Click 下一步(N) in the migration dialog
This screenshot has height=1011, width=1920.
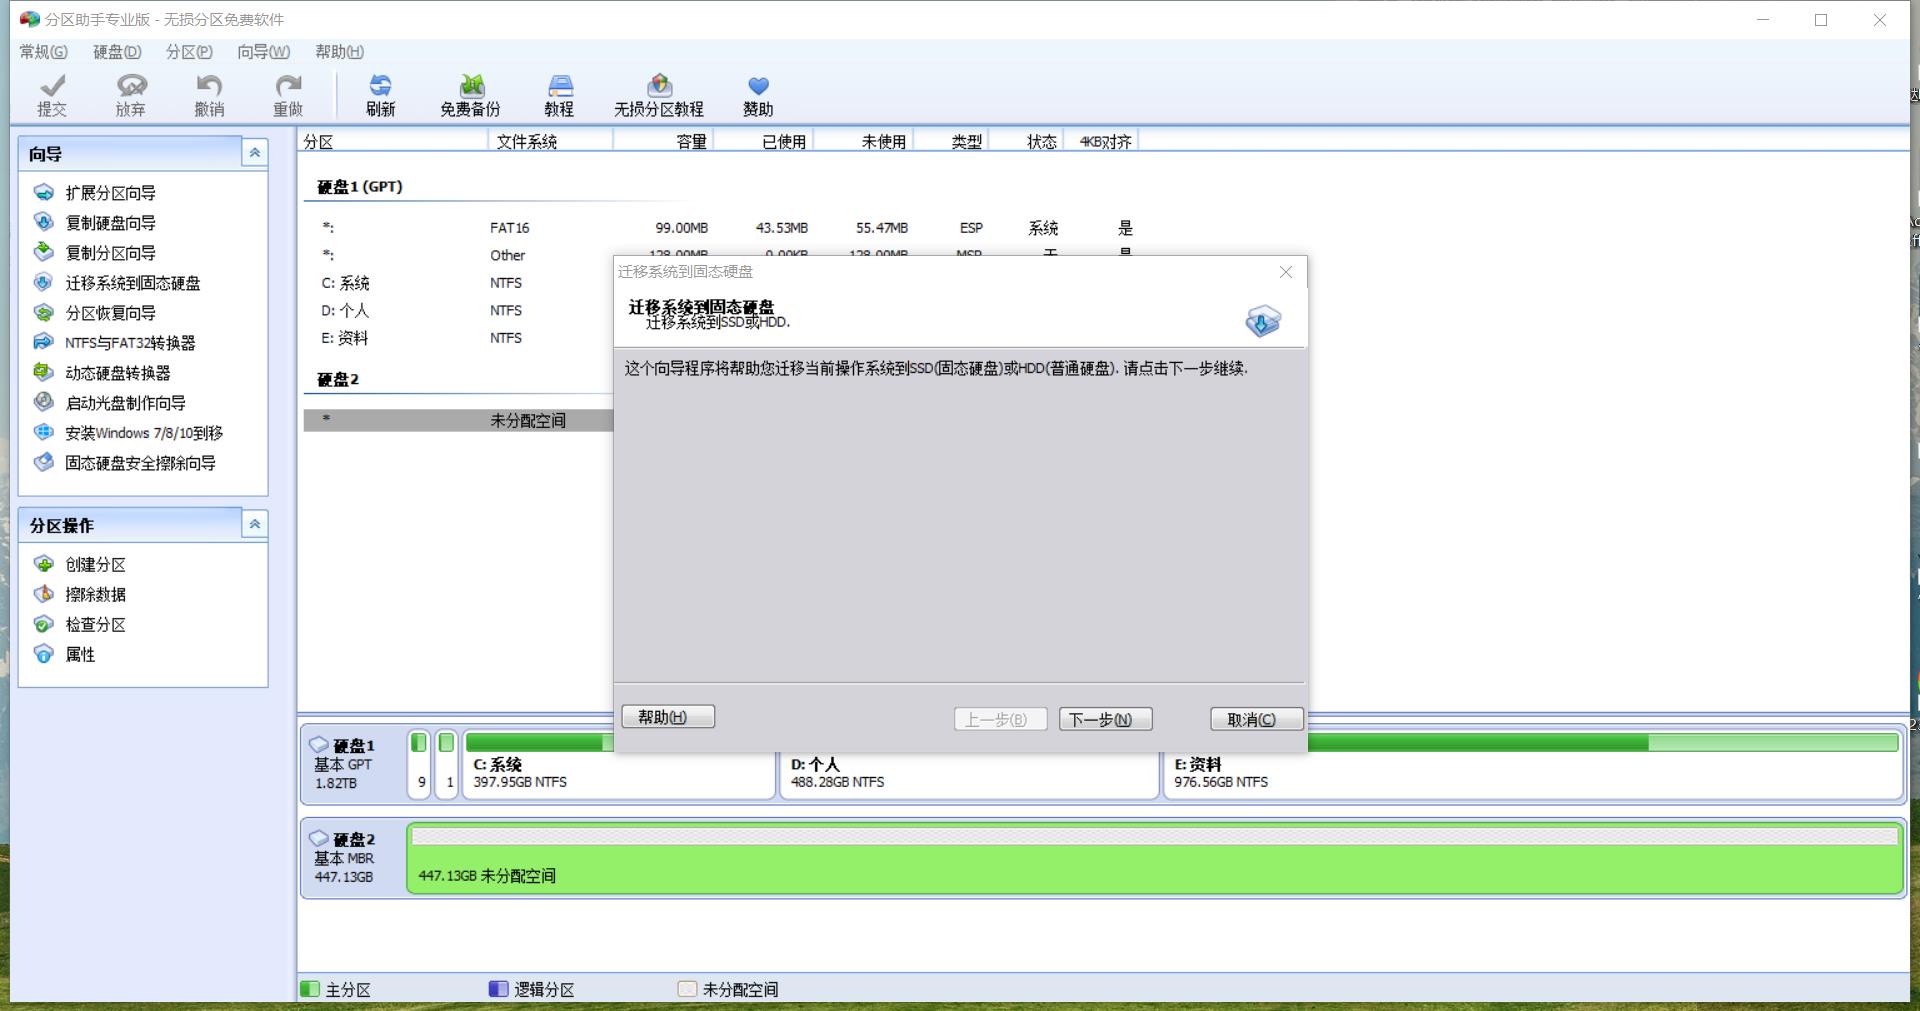1105,720
